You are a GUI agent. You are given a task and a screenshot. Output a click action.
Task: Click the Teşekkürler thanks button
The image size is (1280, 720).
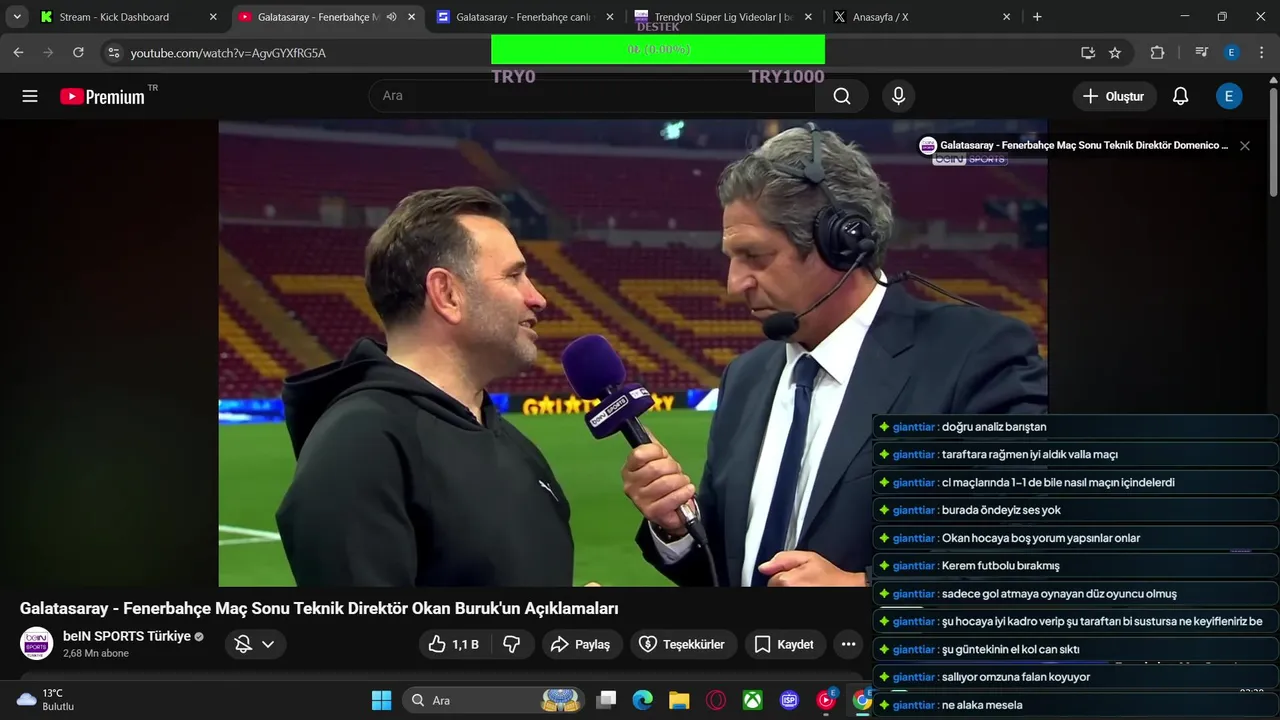click(683, 644)
